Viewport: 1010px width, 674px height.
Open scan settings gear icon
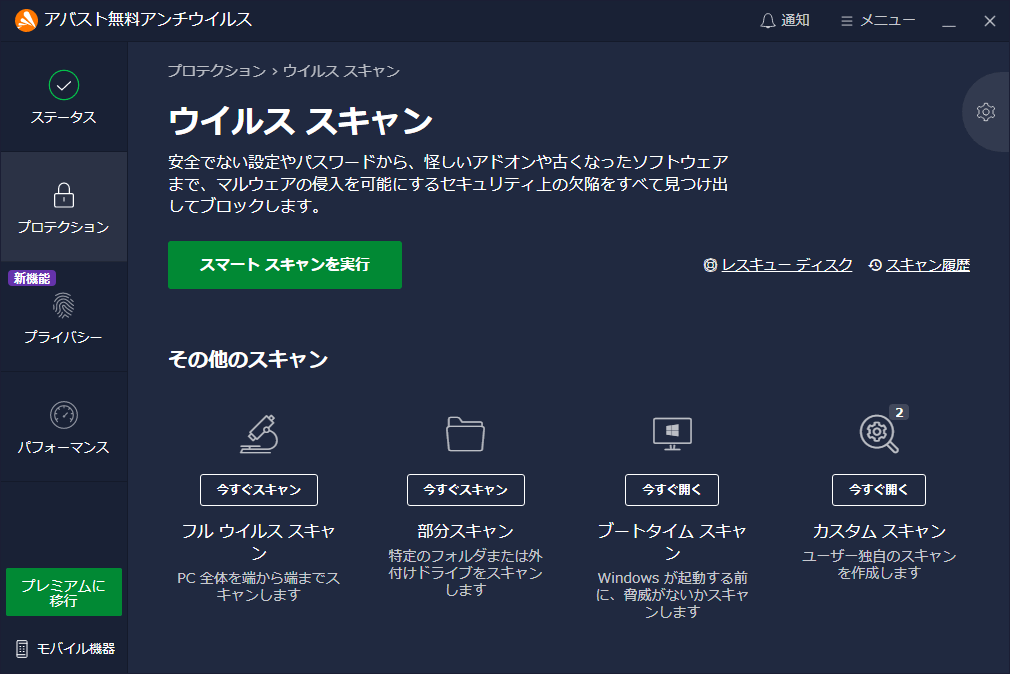[x=986, y=112]
